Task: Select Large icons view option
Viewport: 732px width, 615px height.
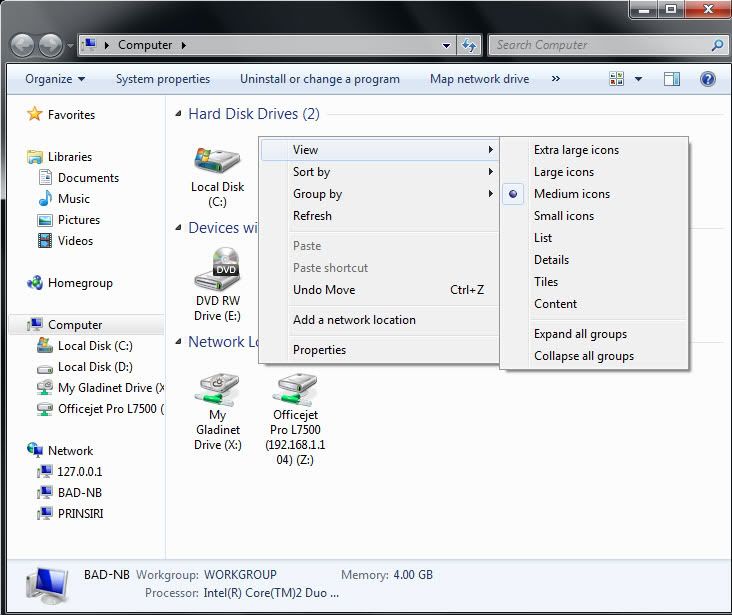Action: tap(563, 172)
